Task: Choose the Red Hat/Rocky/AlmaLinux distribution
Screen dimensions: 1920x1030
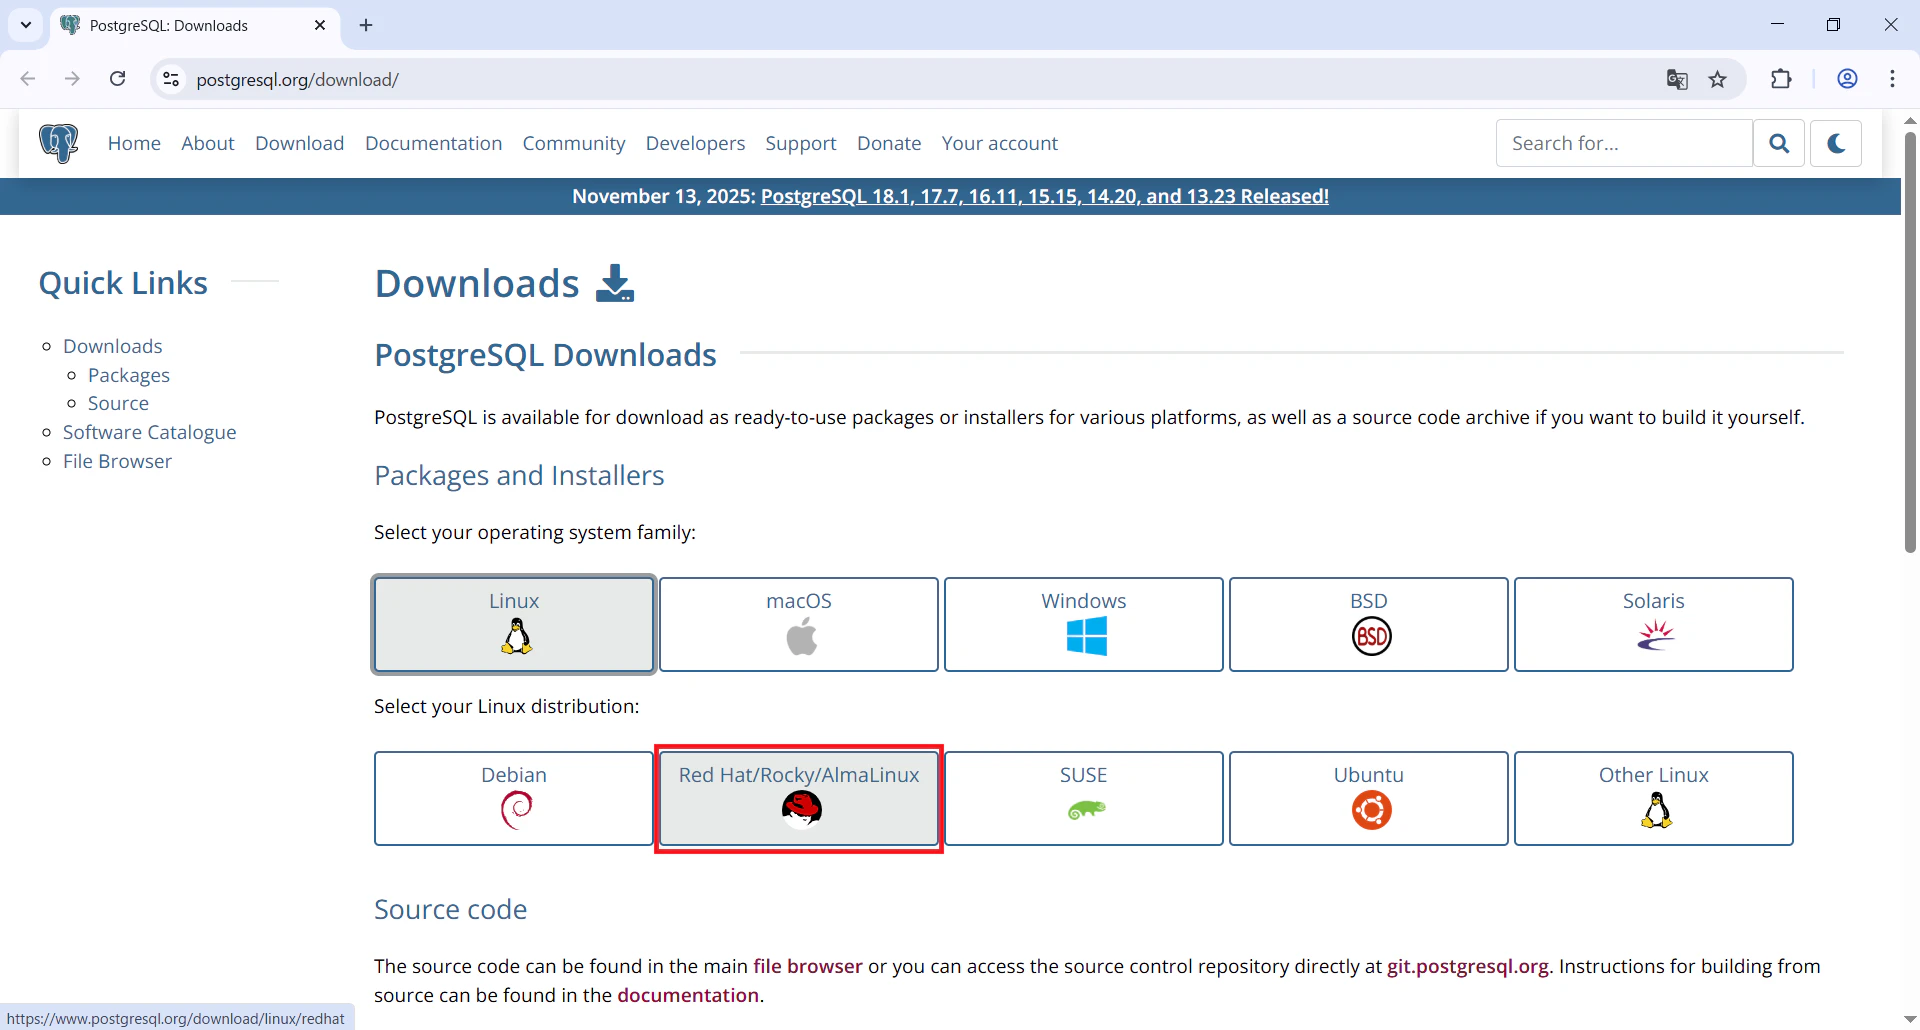Action: 799,798
